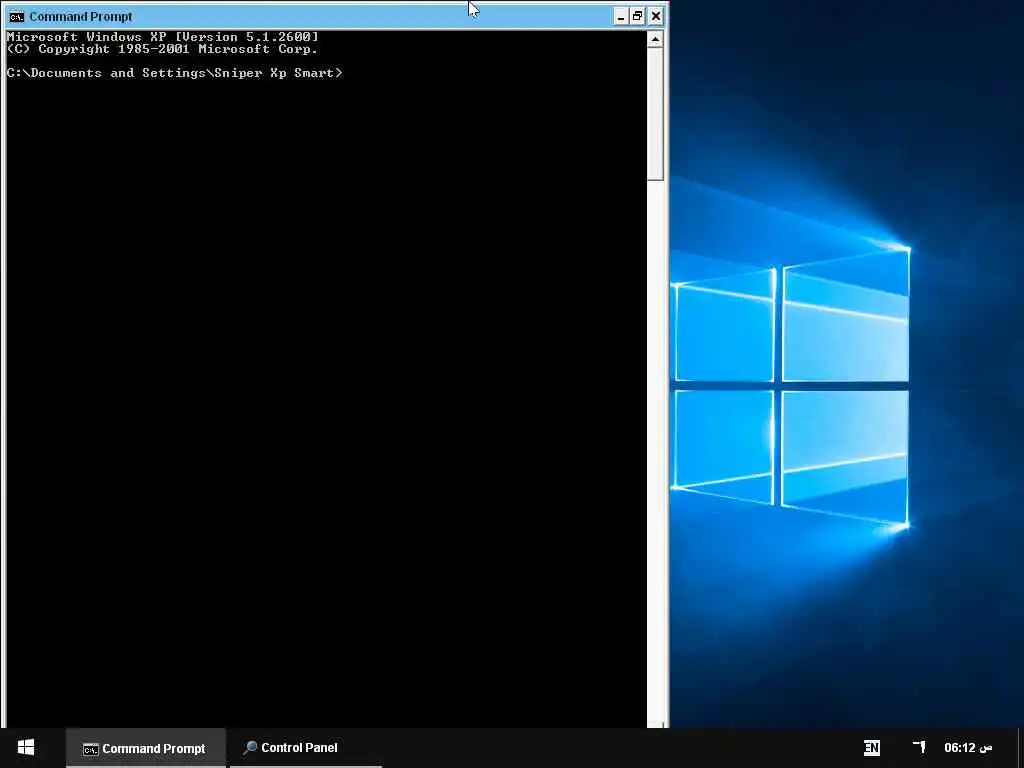Open the clock showing 06:12
Screen dimensions: 1024x768
(968, 748)
